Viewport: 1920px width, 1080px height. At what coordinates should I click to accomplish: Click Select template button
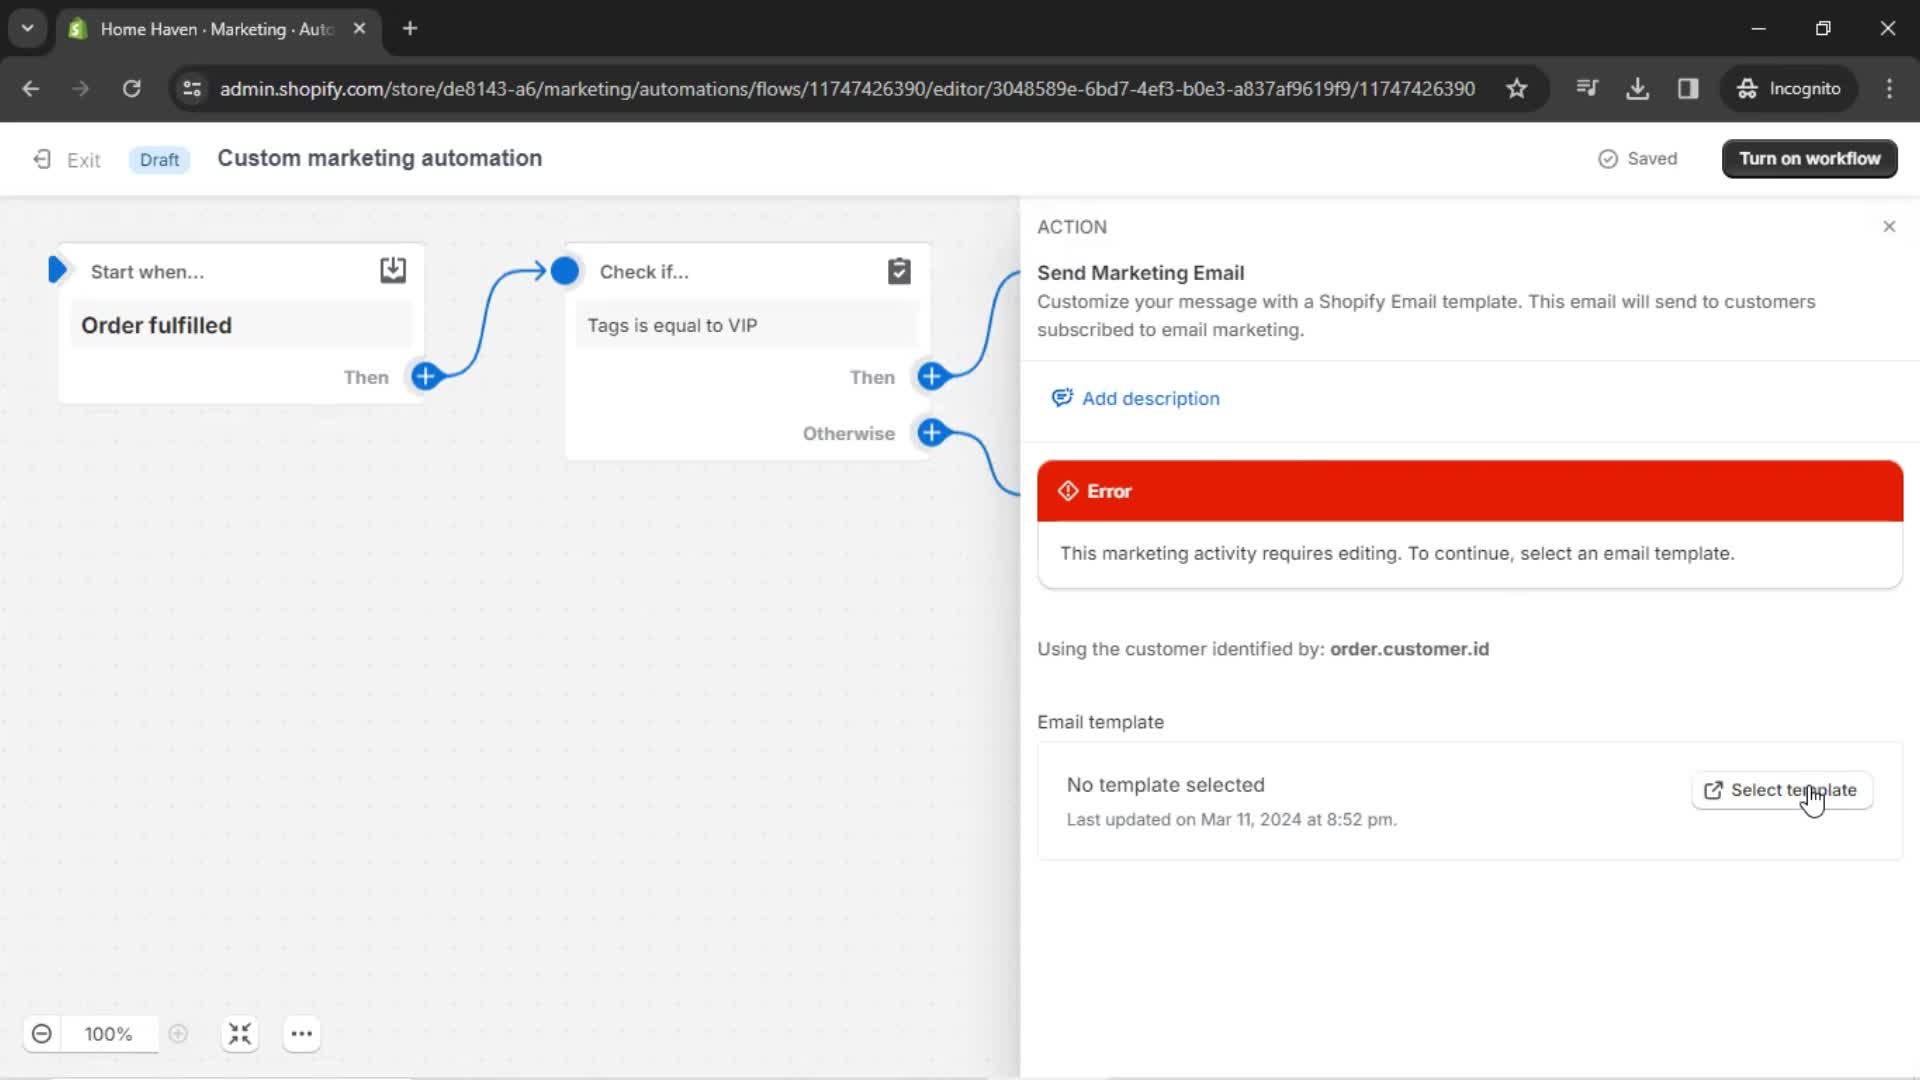(1782, 790)
